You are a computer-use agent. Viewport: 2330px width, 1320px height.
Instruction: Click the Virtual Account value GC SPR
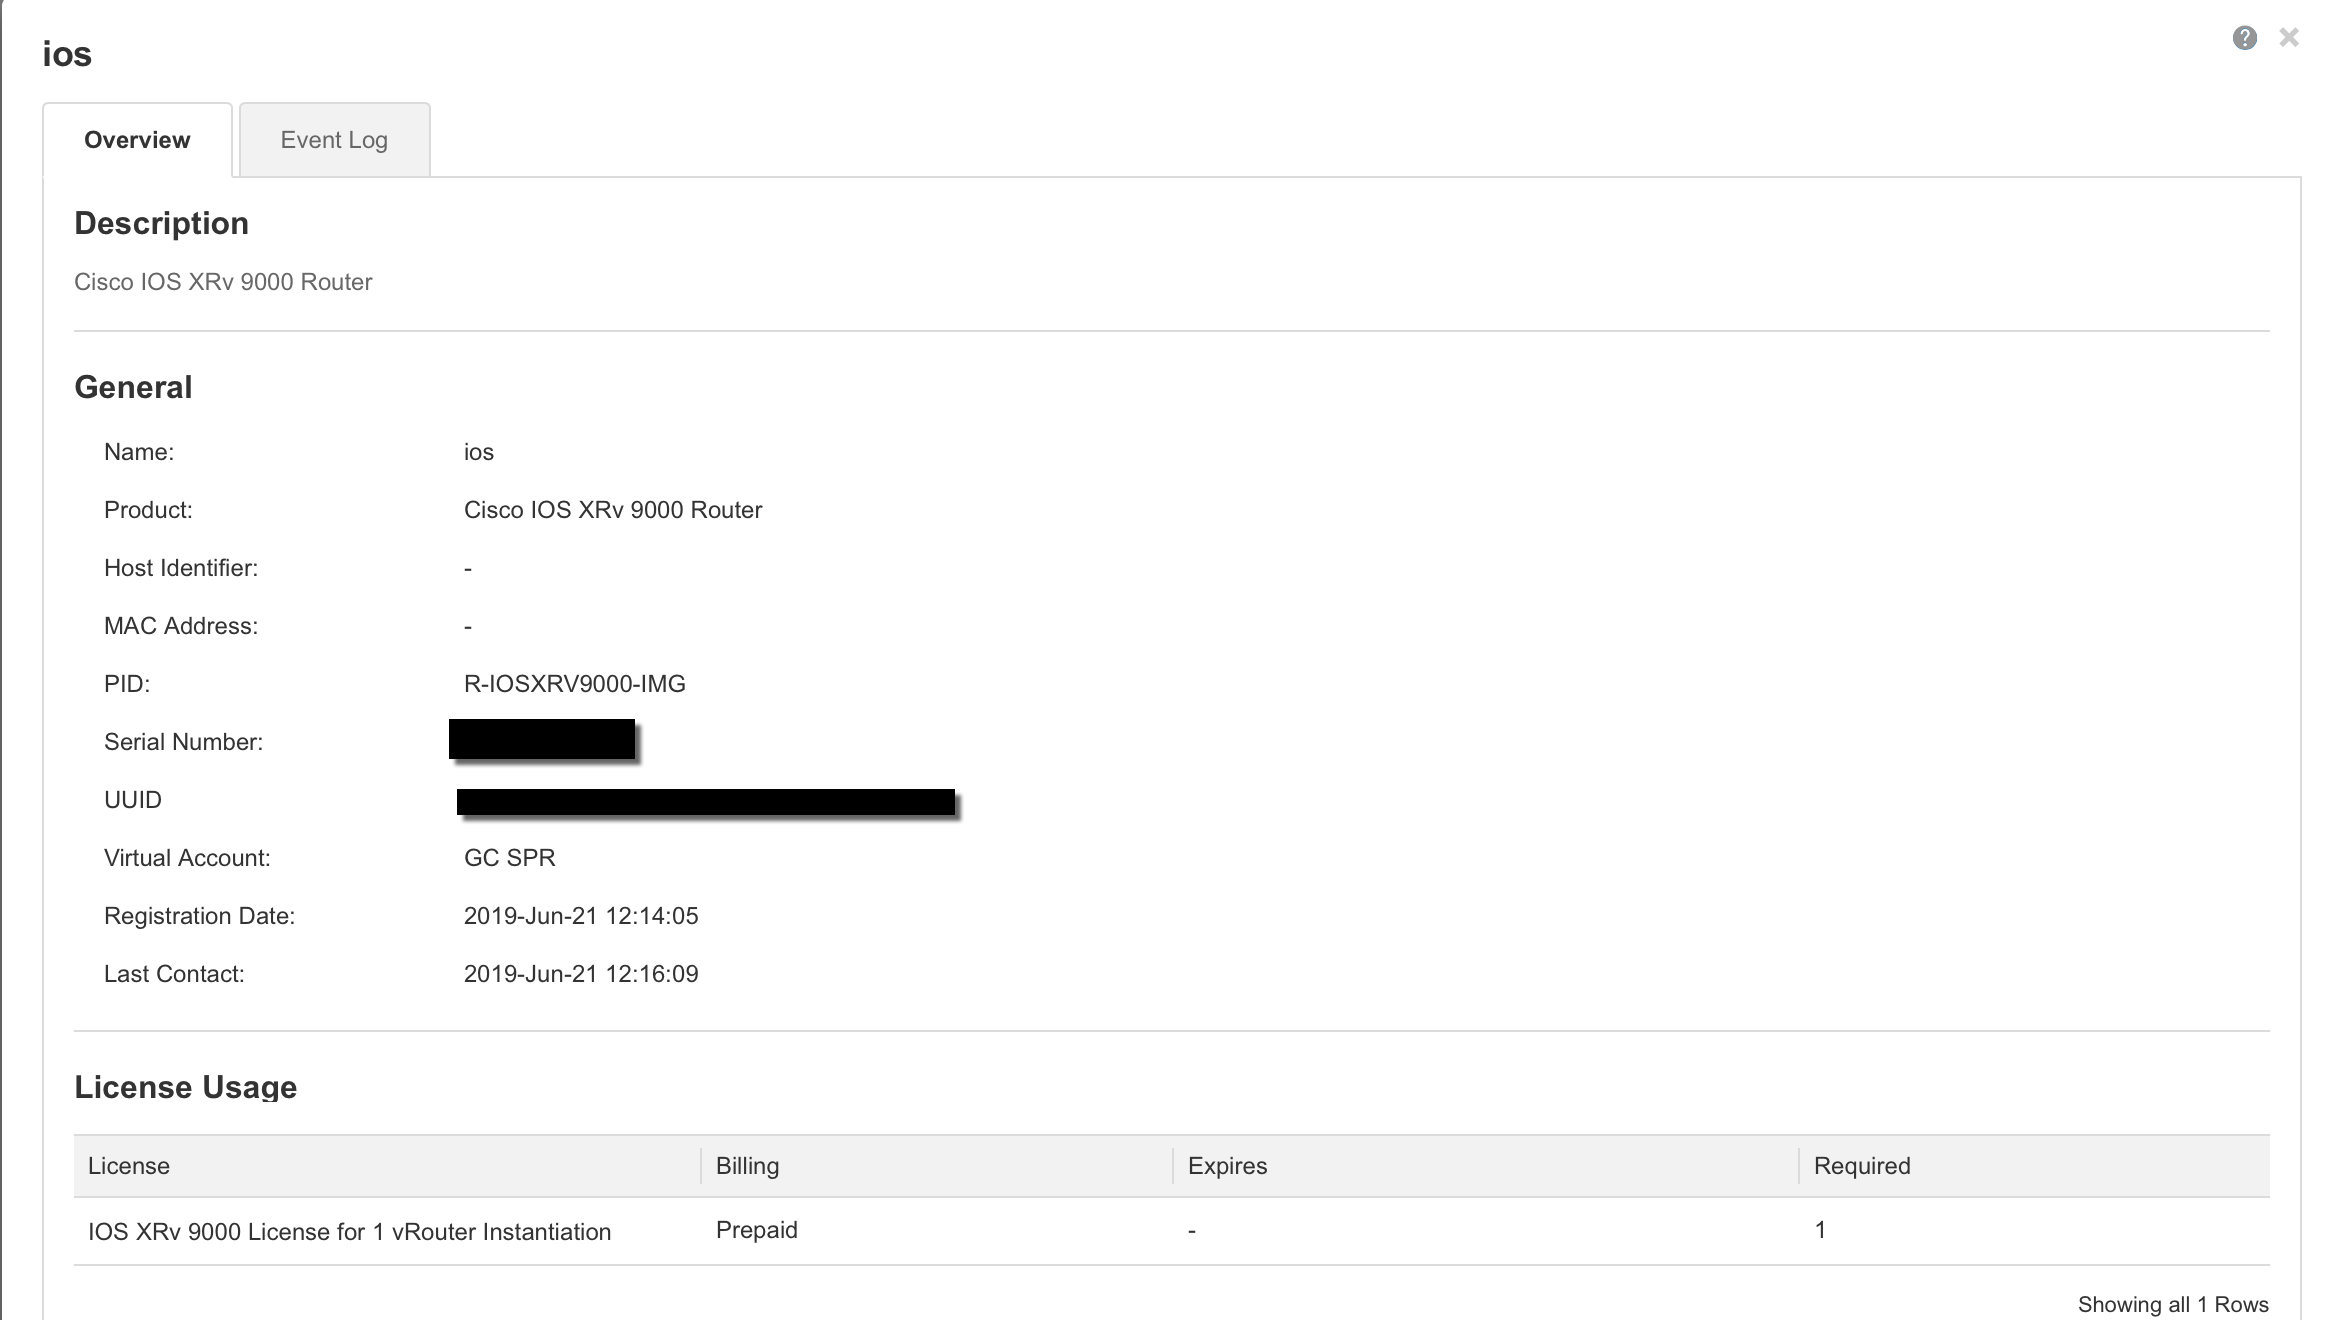coord(510,858)
